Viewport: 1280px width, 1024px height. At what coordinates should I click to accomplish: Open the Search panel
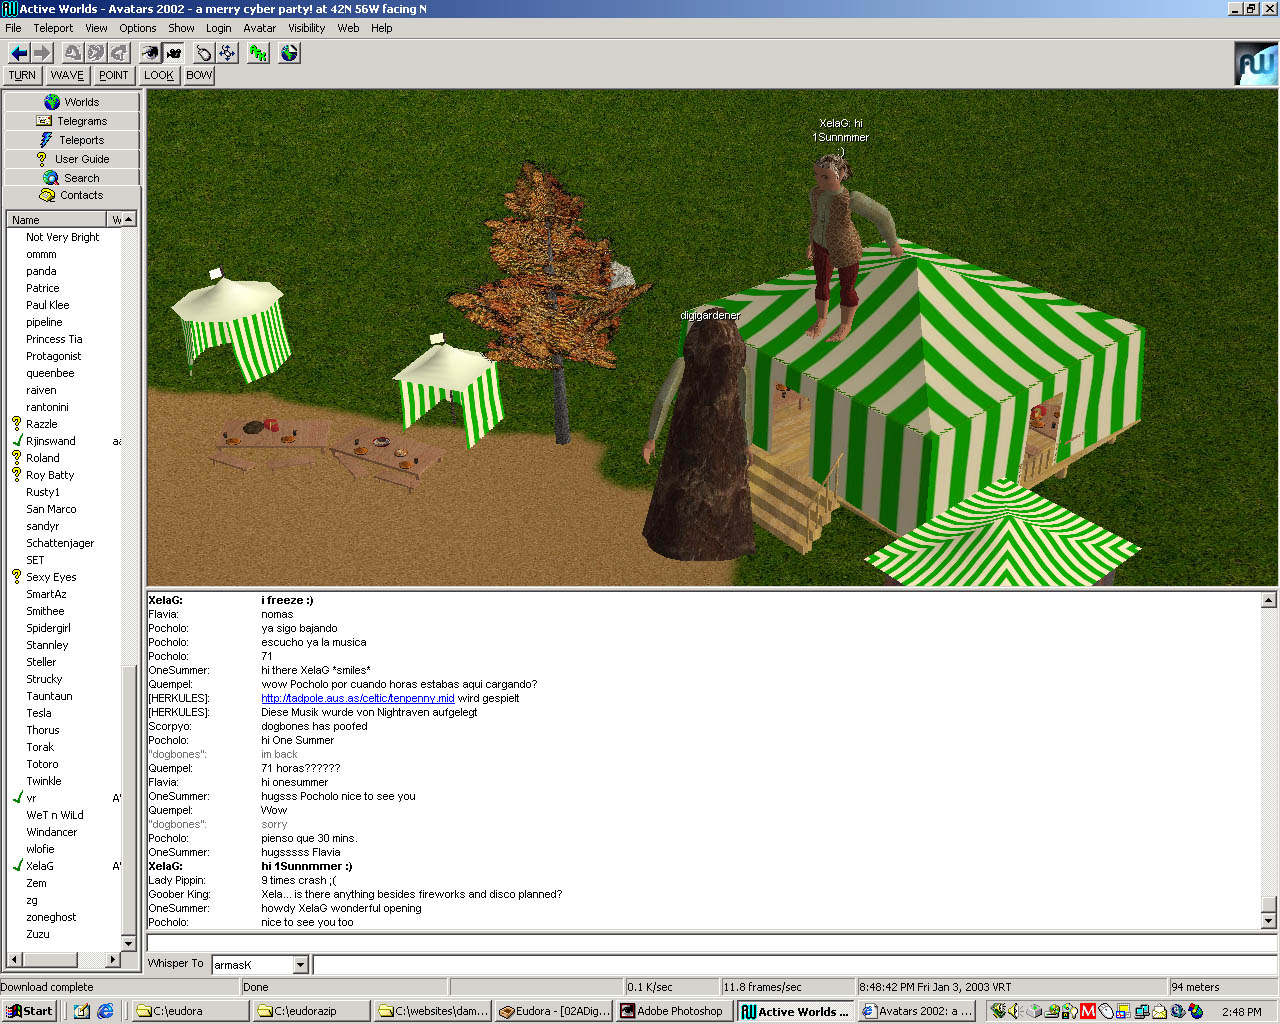(72, 178)
